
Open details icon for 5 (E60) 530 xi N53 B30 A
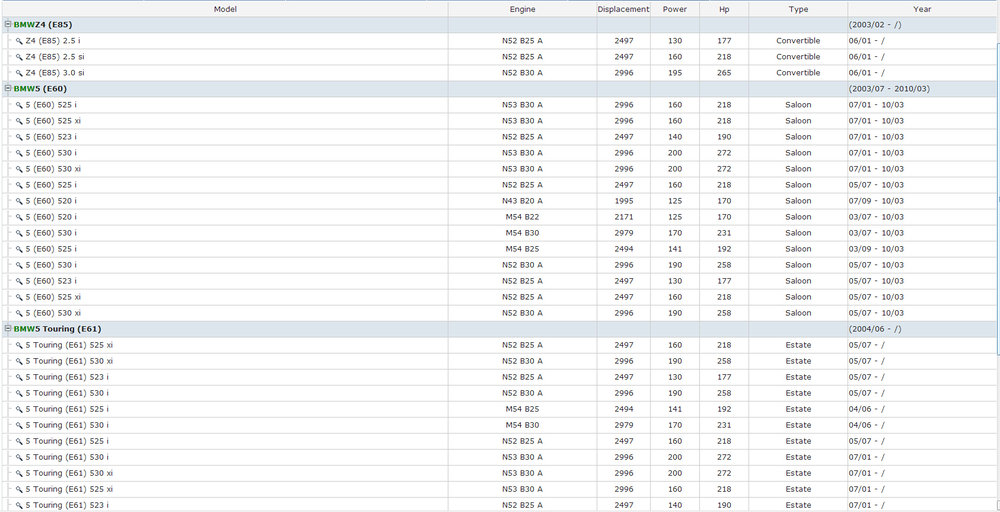click(19, 169)
